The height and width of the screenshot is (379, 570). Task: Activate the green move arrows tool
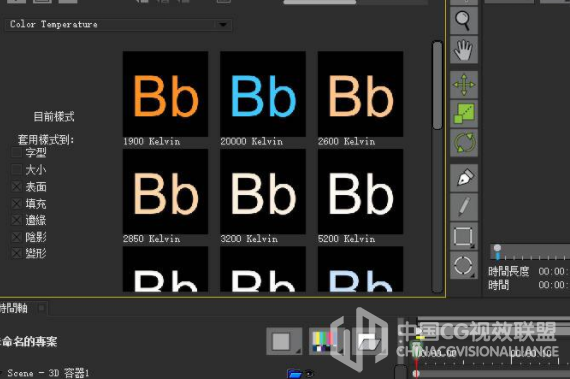(x=463, y=85)
